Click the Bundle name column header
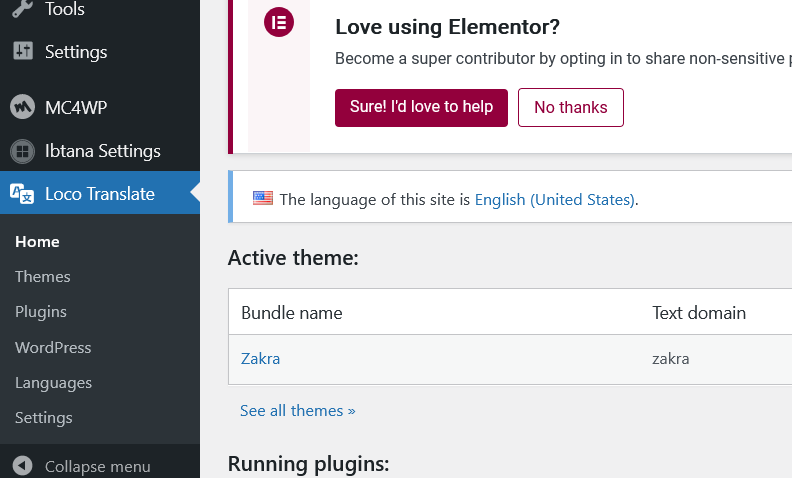 click(291, 313)
